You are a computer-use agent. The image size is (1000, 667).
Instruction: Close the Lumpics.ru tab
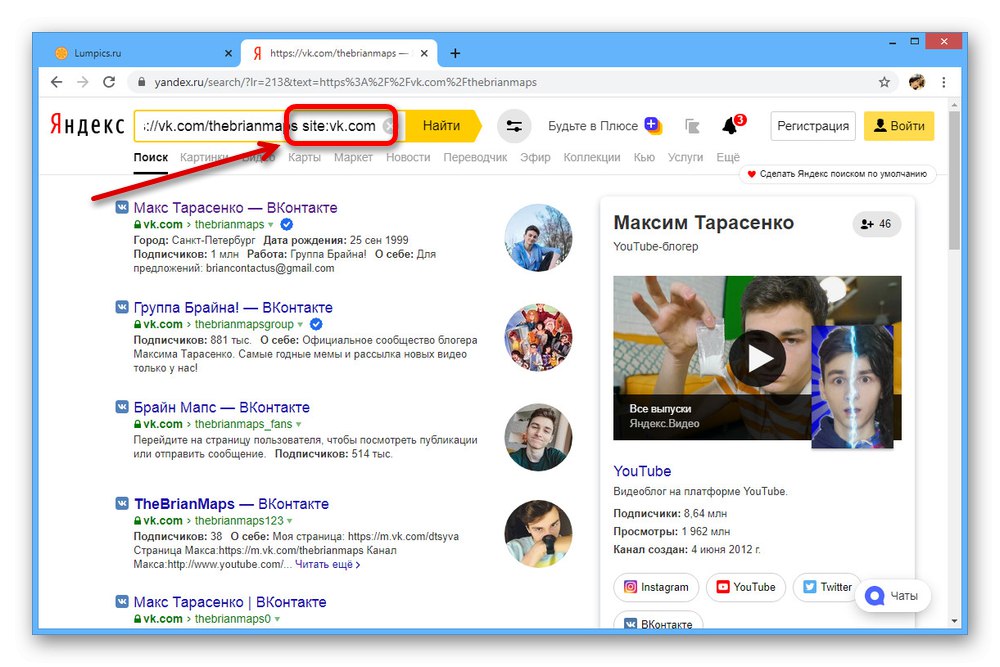pos(228,54)
